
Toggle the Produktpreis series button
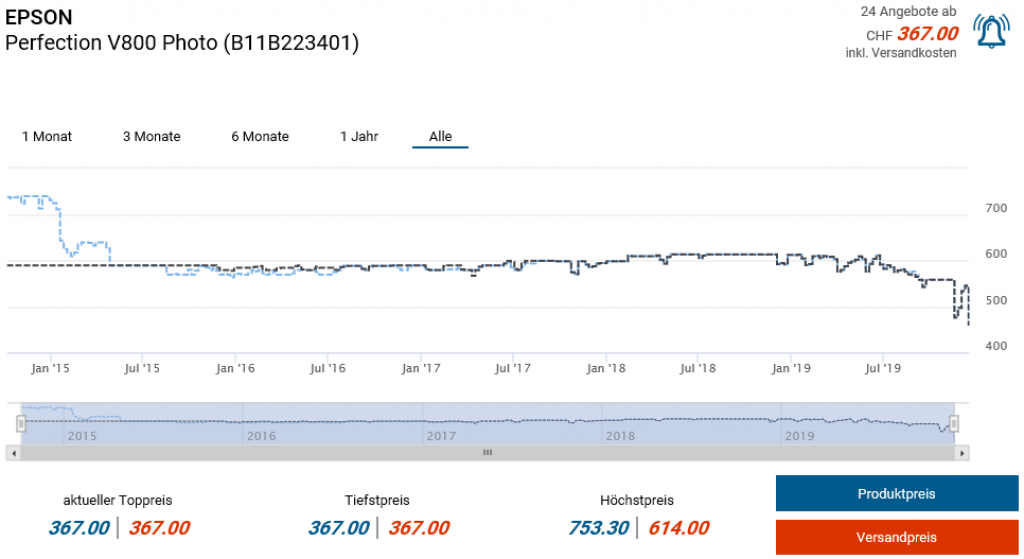click(896, 494)
